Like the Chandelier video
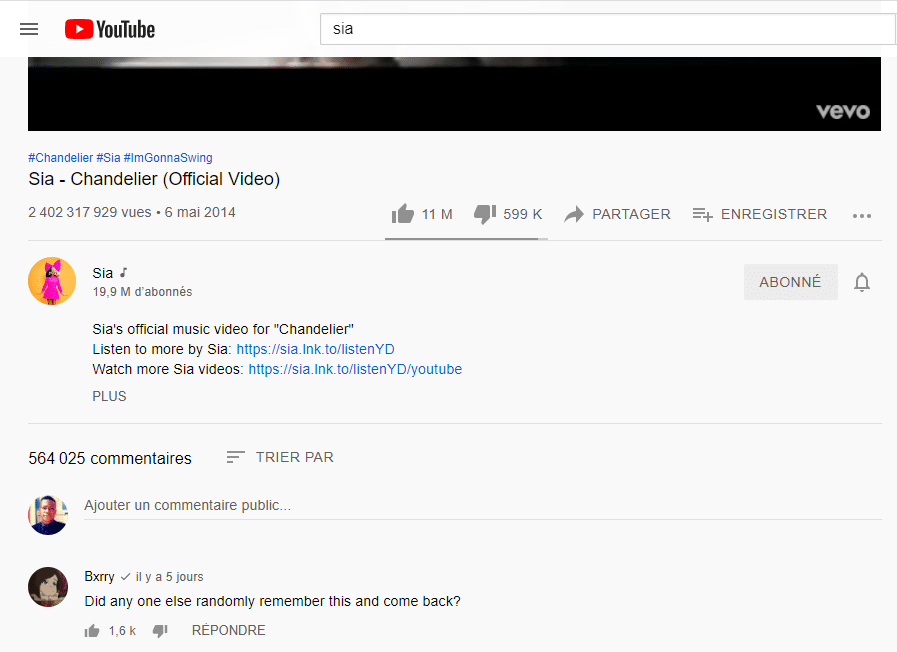Screen dimensions: 897x652 (403, 214)
